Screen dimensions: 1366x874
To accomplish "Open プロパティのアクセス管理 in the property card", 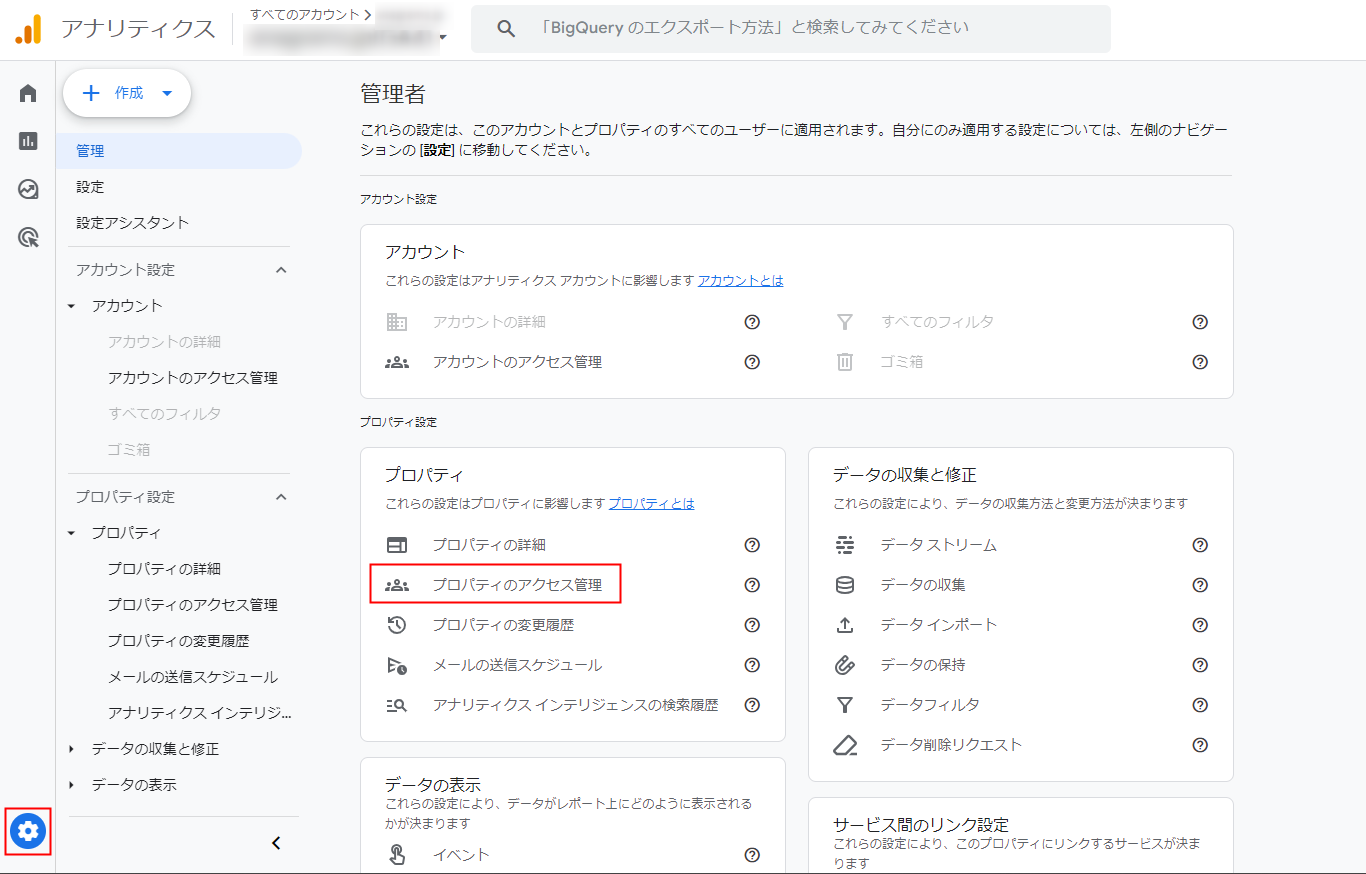I will tap(516, 585).
